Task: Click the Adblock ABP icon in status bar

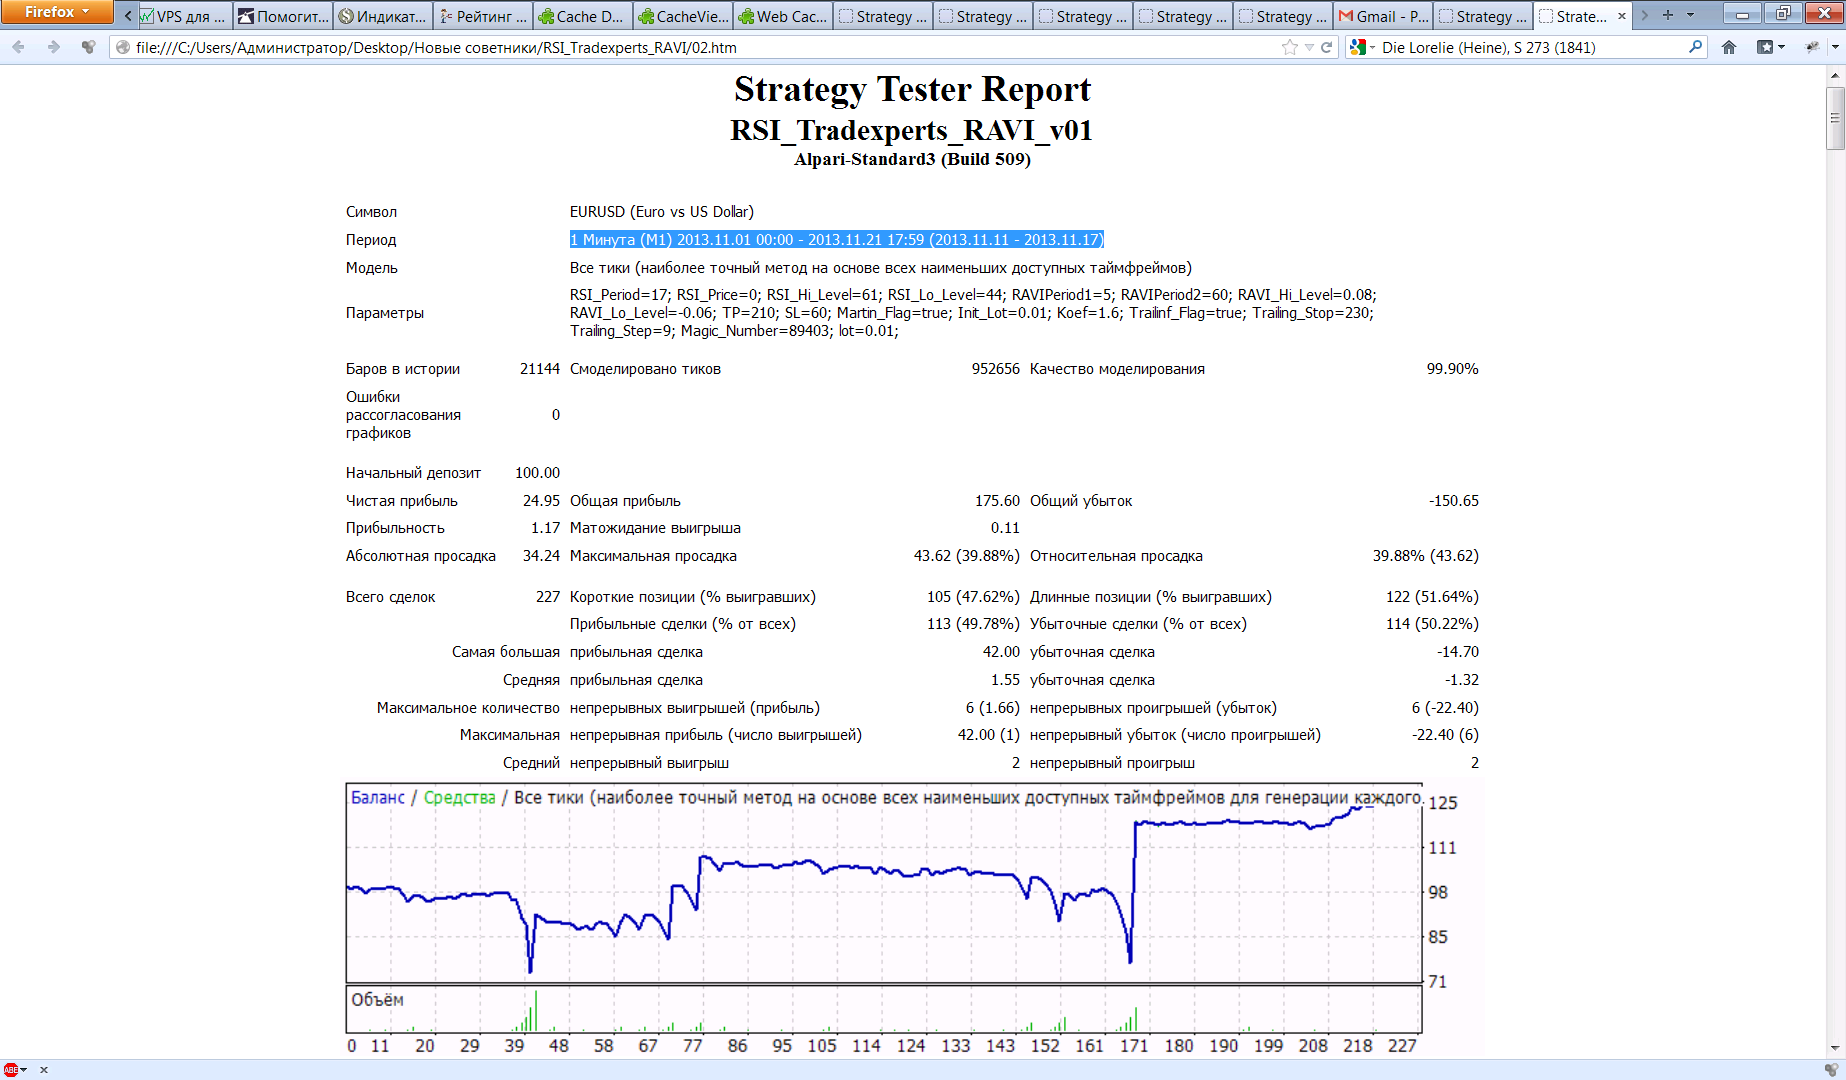Action: point(11,1069)
